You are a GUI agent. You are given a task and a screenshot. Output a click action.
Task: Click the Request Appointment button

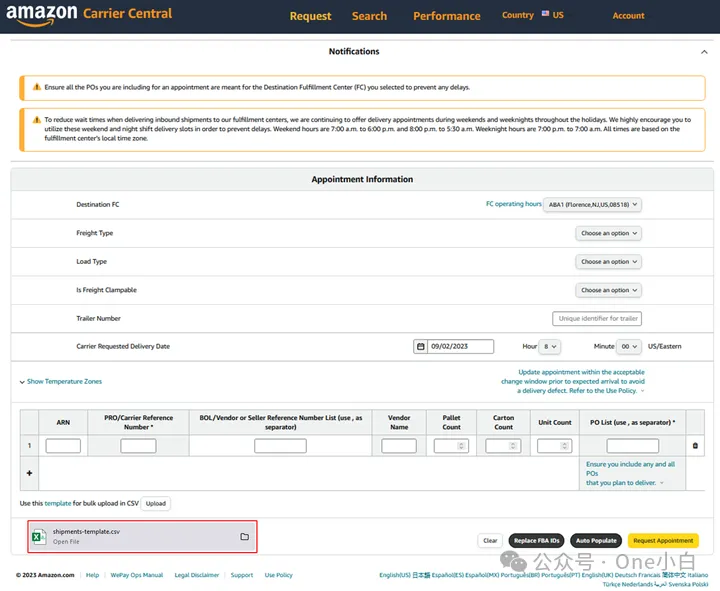pyautogui.click(x=663, y=541)
